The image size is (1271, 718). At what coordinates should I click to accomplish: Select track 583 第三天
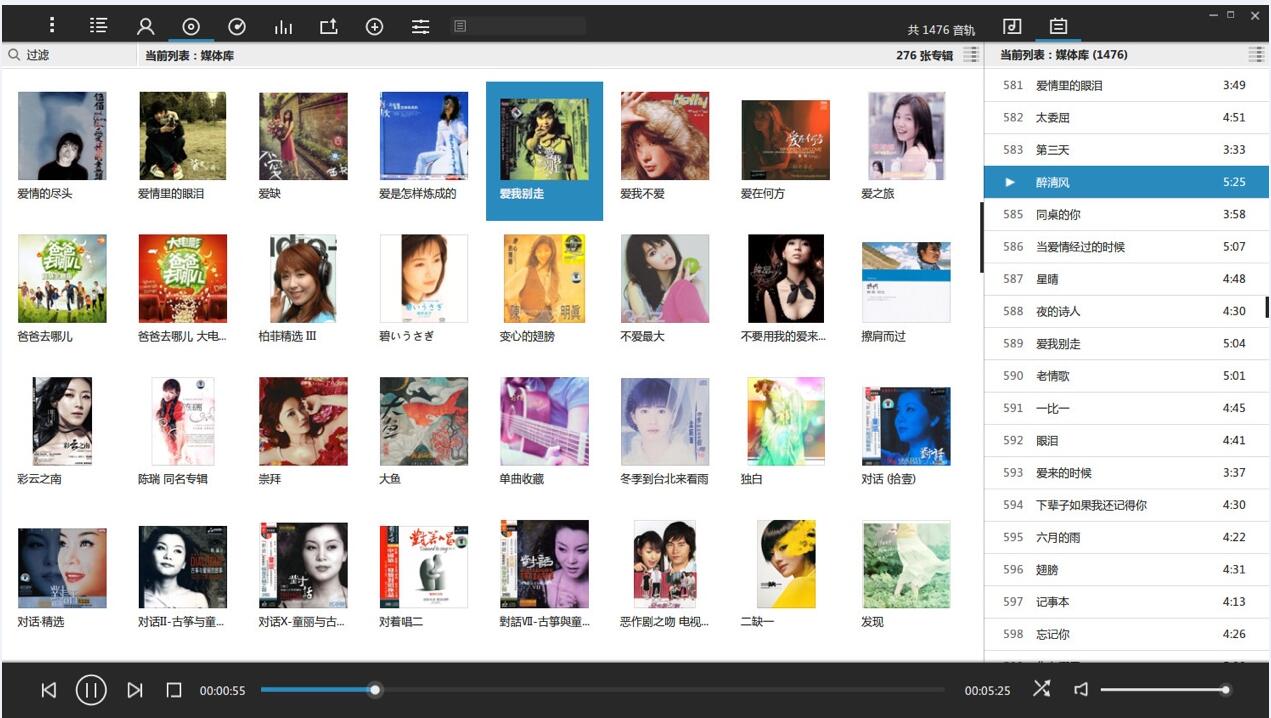[x=1126, y=150]
